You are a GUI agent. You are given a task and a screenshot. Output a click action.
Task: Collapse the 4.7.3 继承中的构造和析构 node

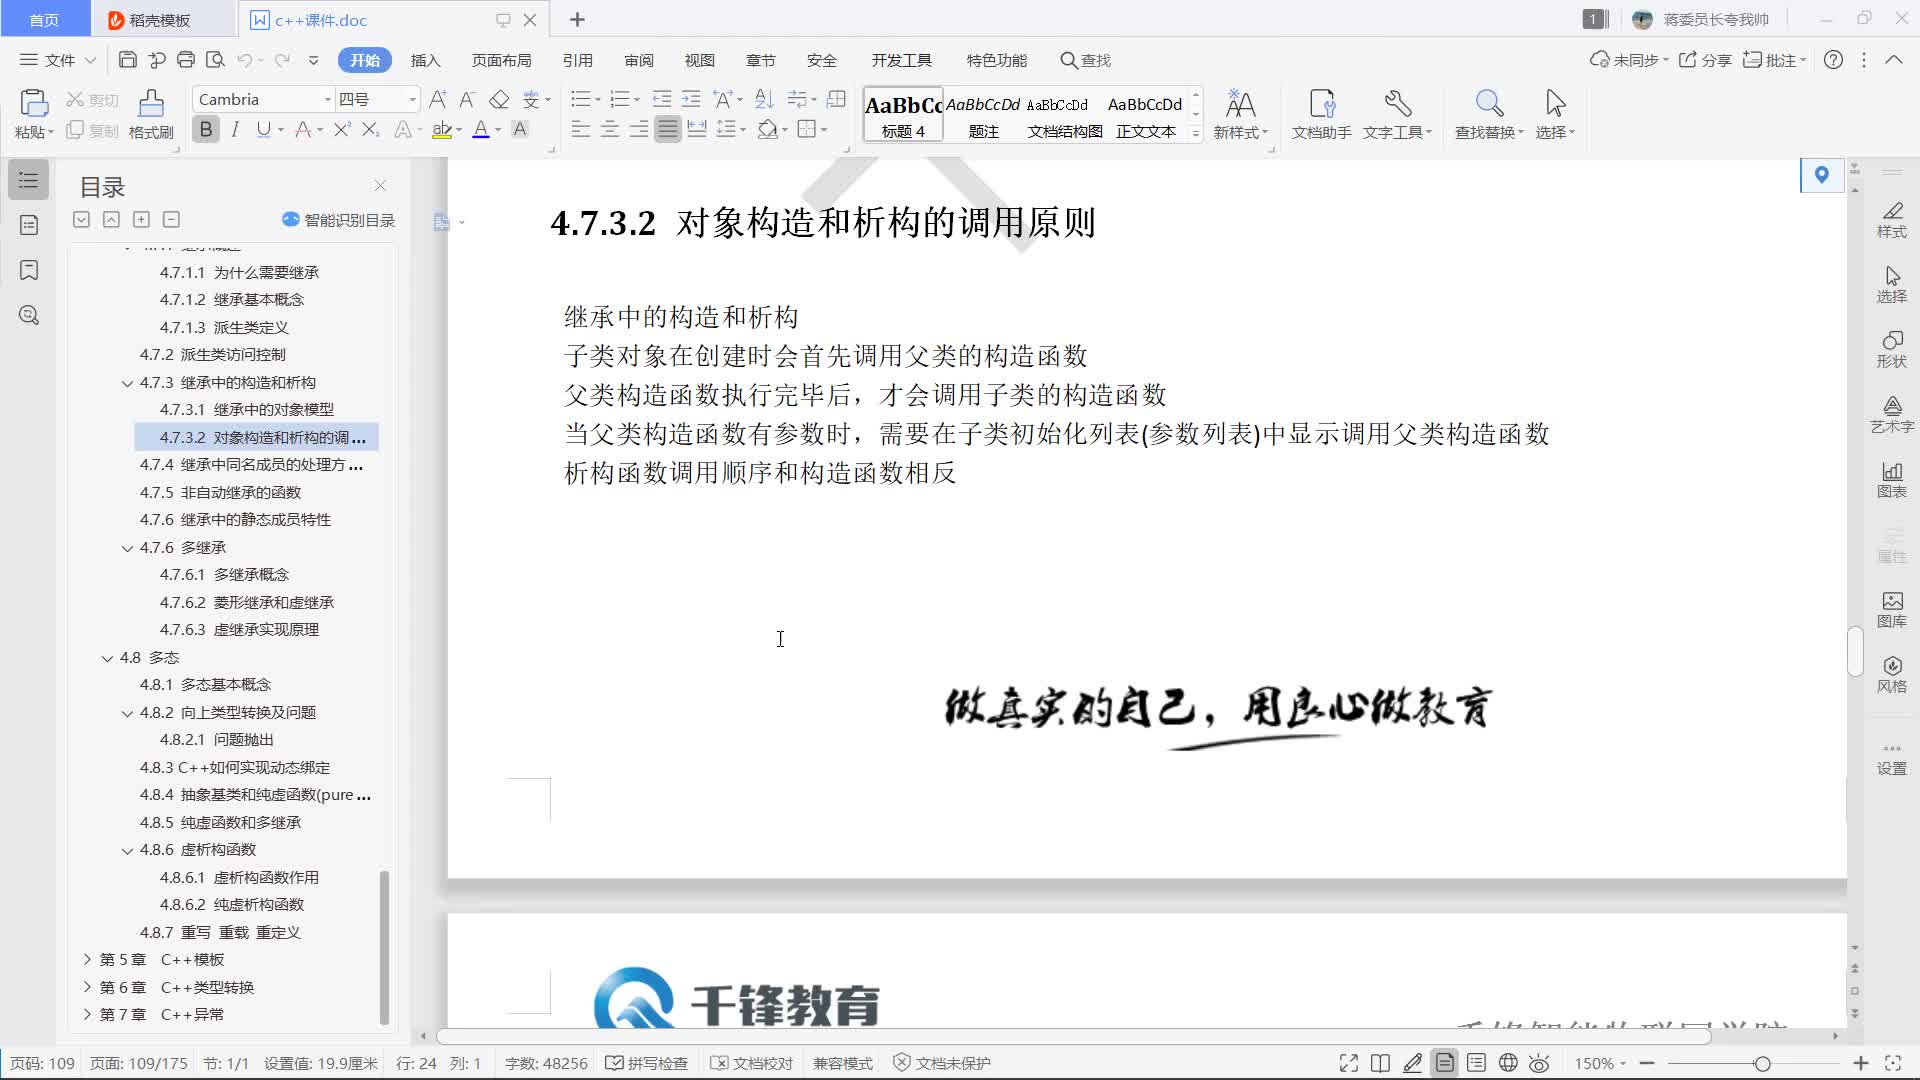127,383
